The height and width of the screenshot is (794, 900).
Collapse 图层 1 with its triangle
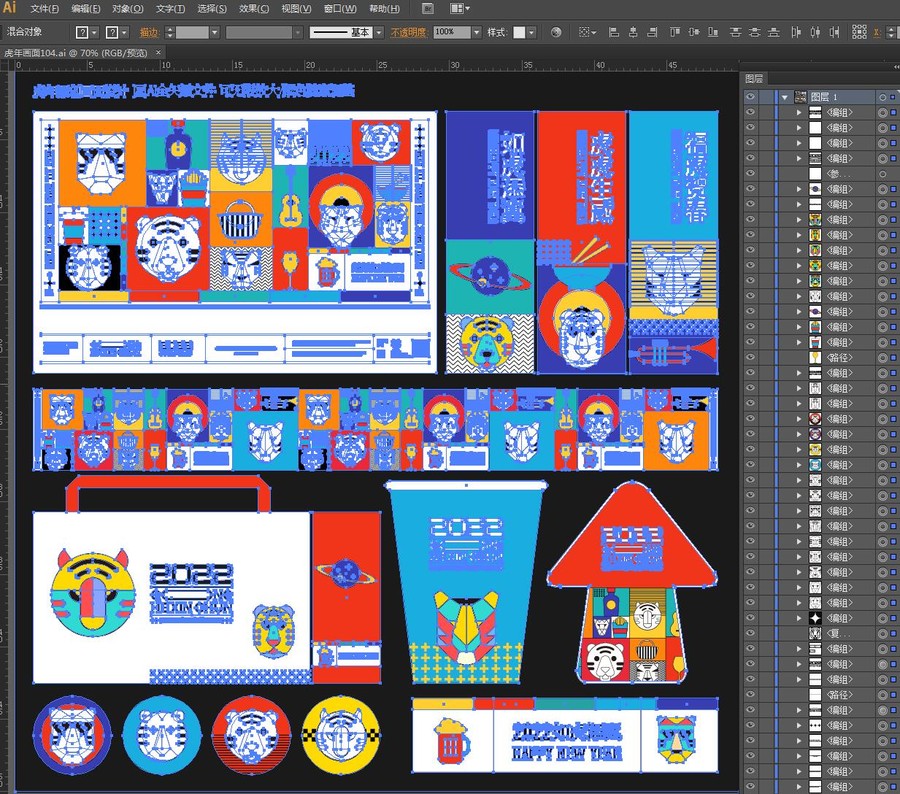784,97
